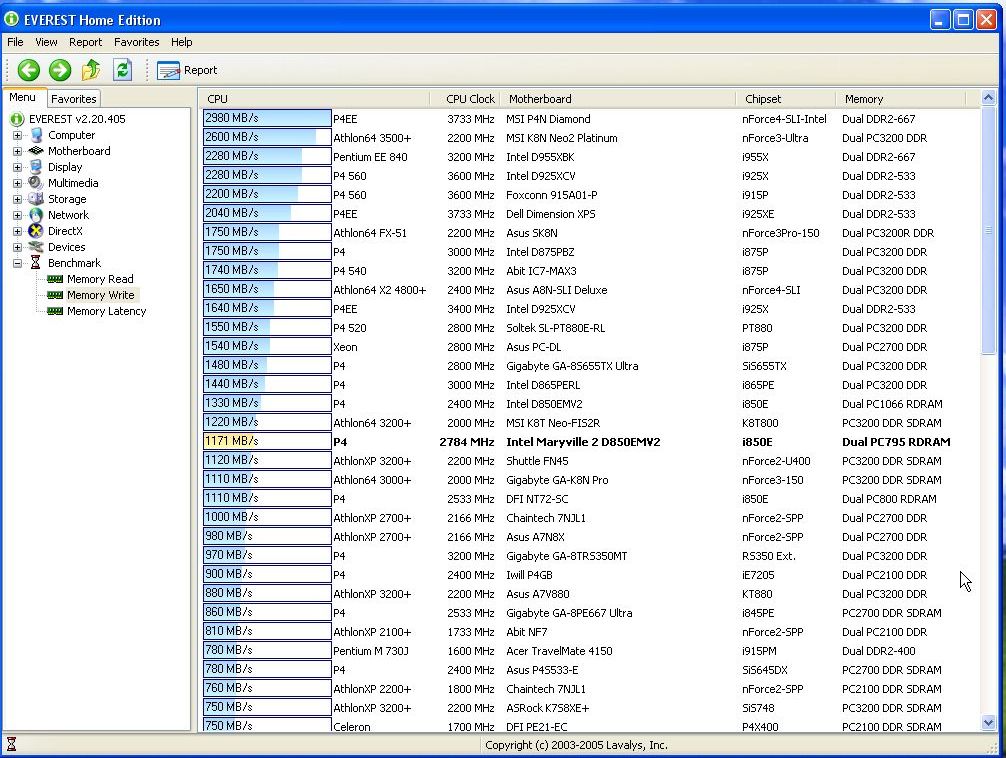Click the nForce3Pro-150 chipset cell
1006x758 pixels.
click(x=781, y=233)
